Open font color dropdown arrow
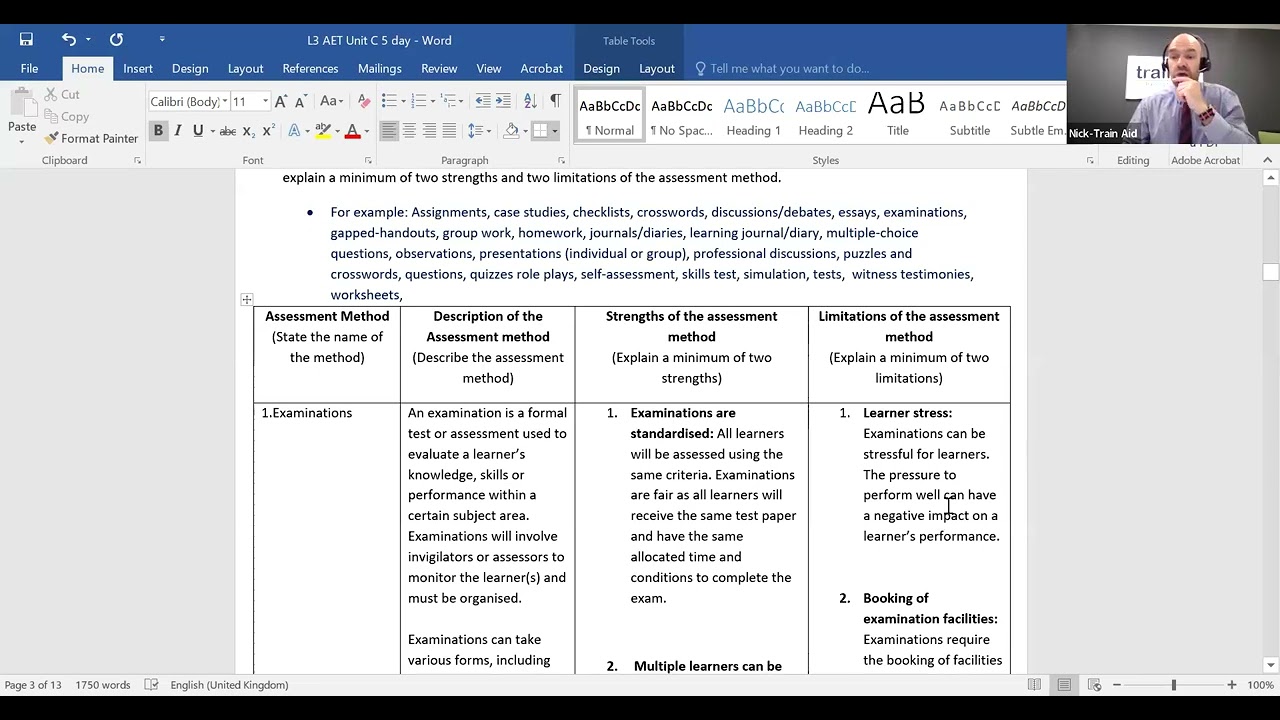 tap(367, 131)
